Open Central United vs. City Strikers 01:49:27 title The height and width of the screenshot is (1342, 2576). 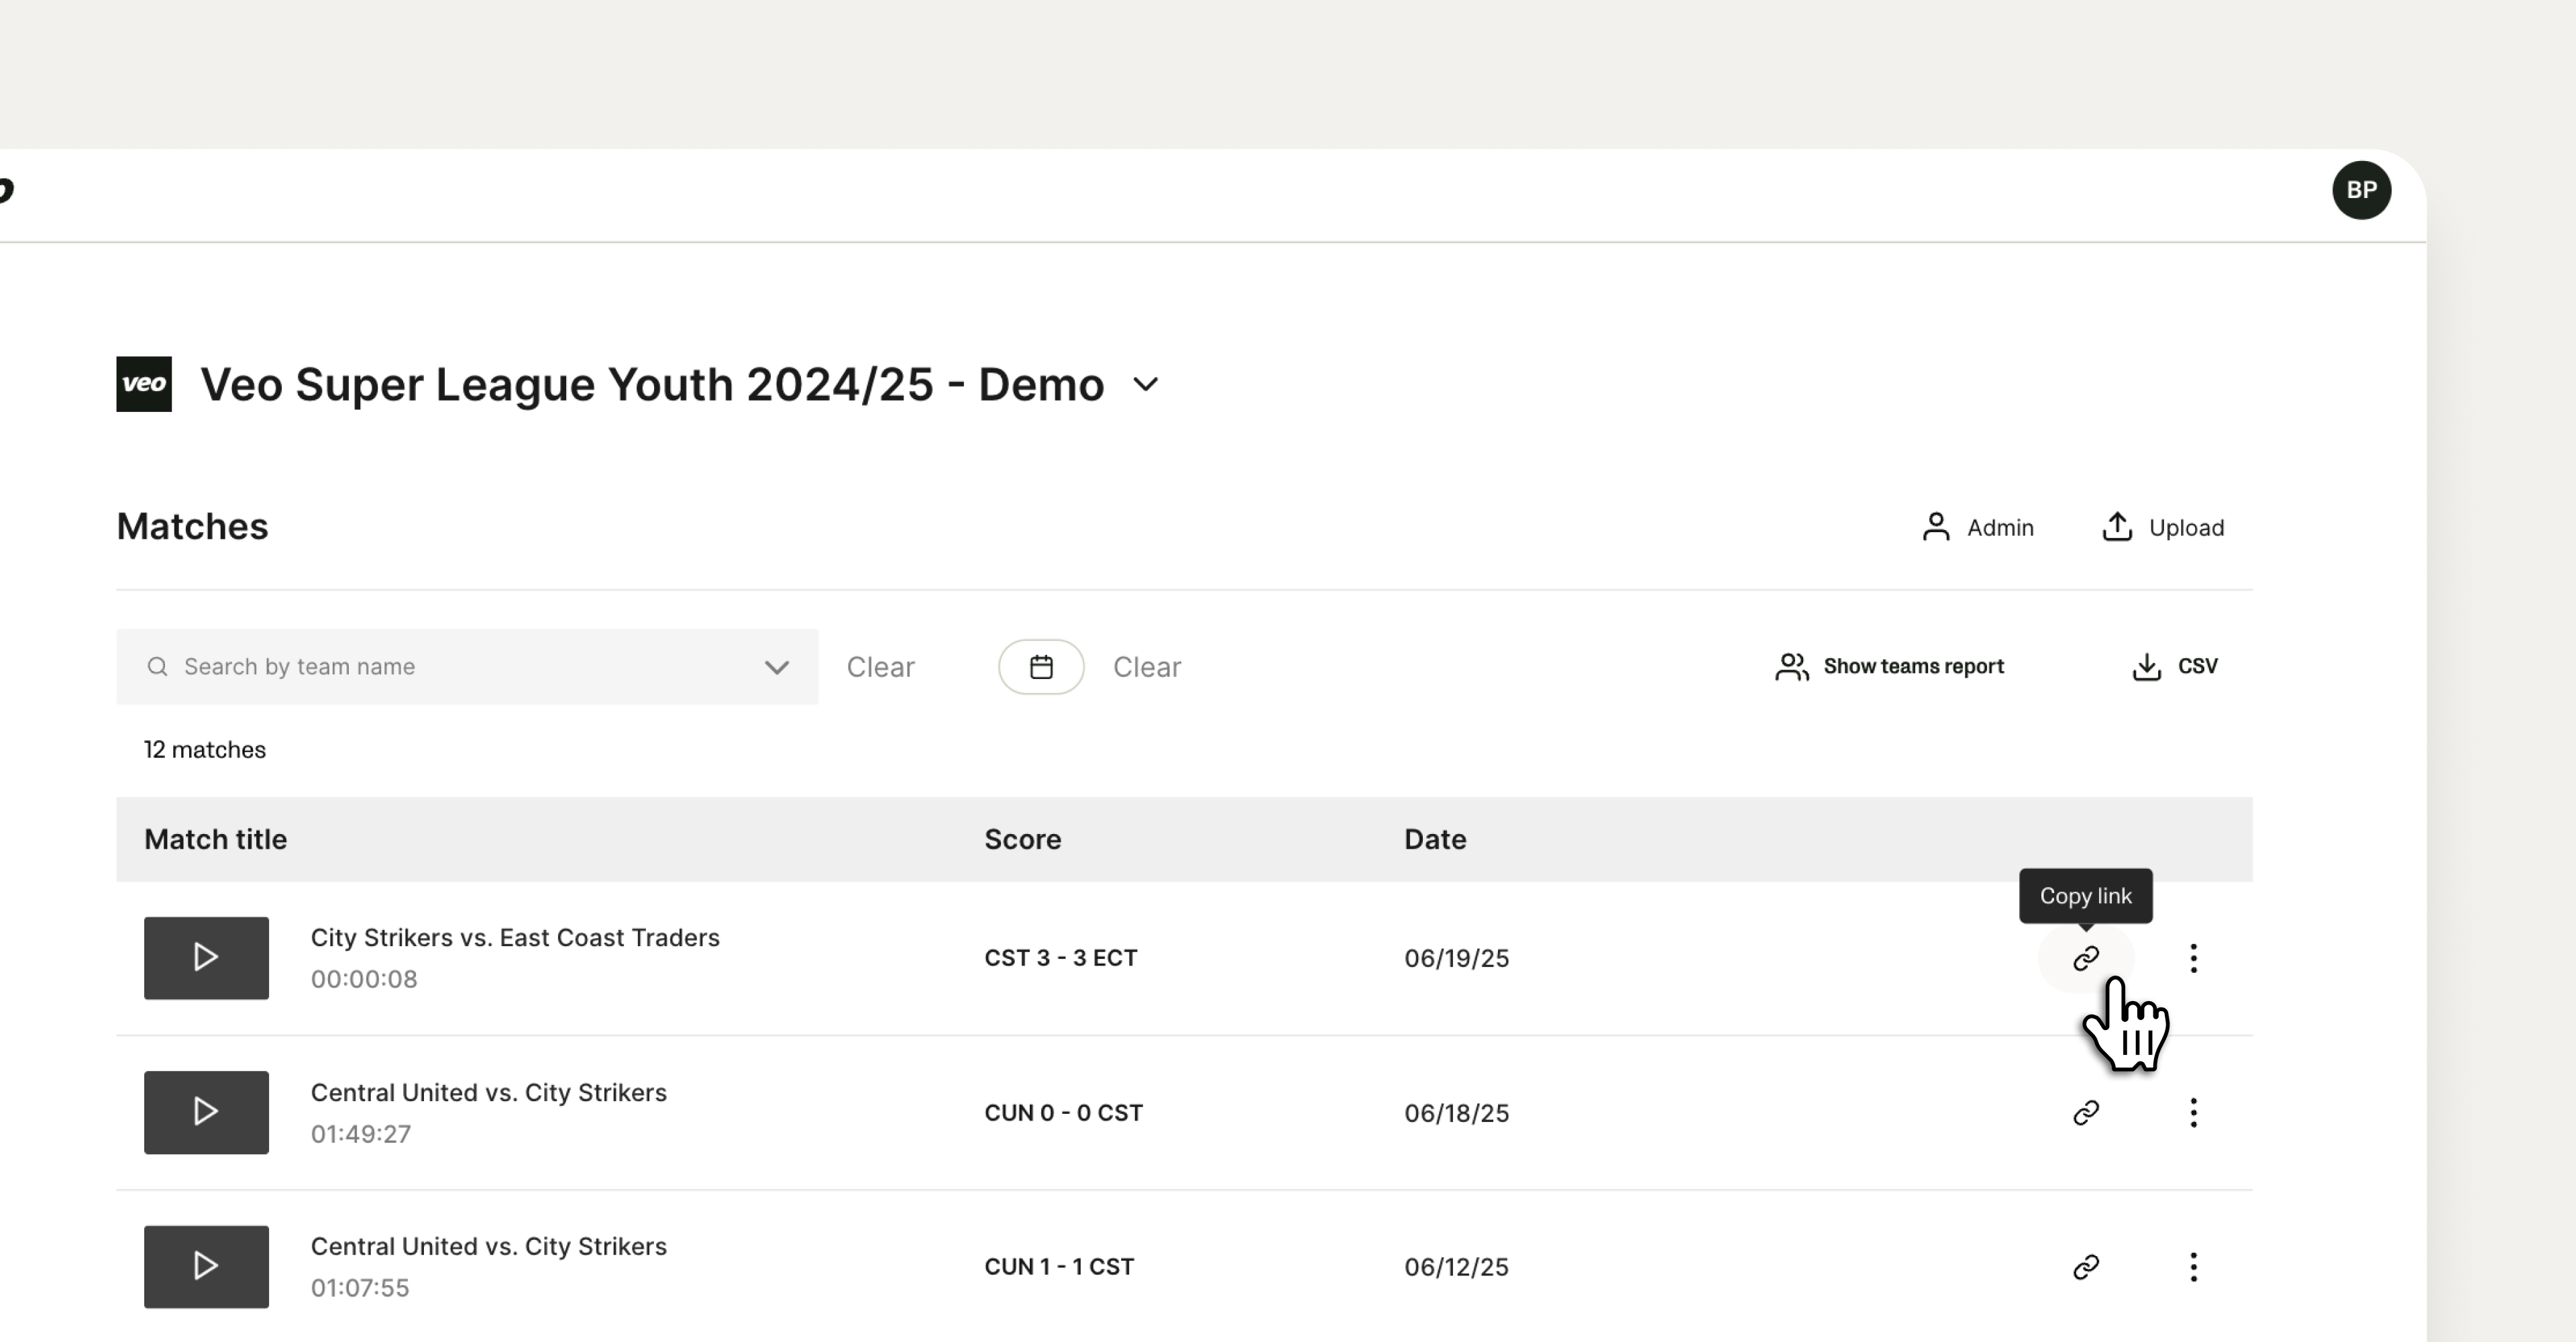[488, 1092]
